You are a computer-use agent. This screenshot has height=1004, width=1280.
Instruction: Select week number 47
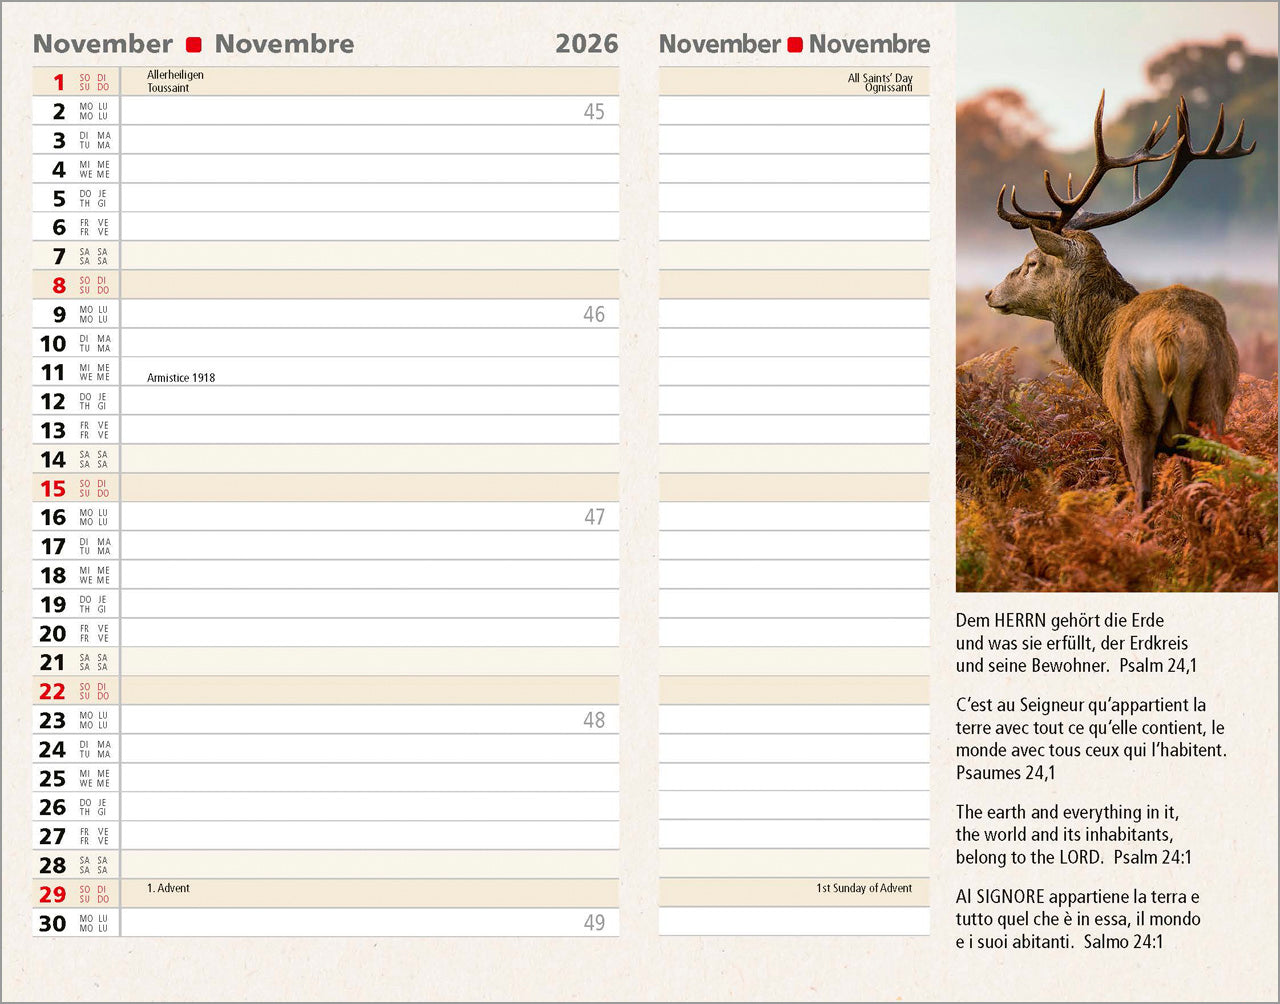[594, 517]
